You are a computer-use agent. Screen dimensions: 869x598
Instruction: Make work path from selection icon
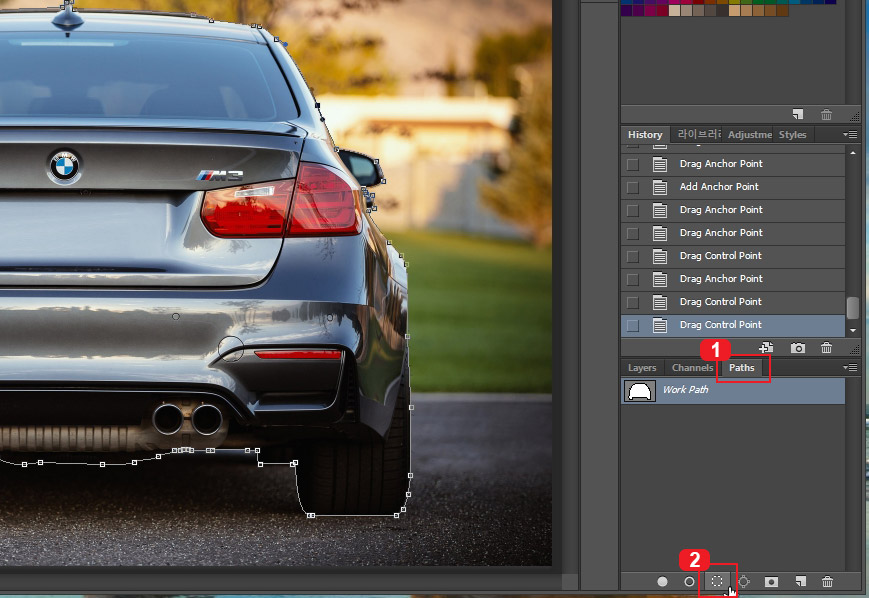(744, 581)
